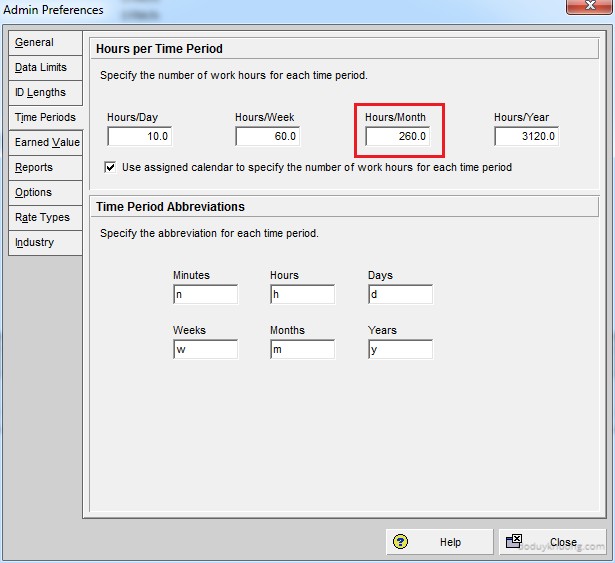Select the Industry tab
Screen dimensions: 615x563
35,243
